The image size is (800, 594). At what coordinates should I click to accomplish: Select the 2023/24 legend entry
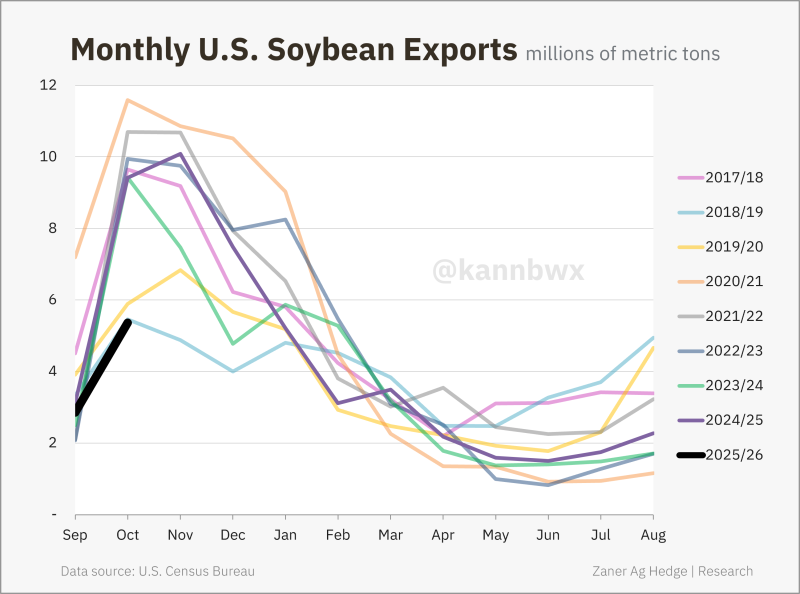[735, 385]
